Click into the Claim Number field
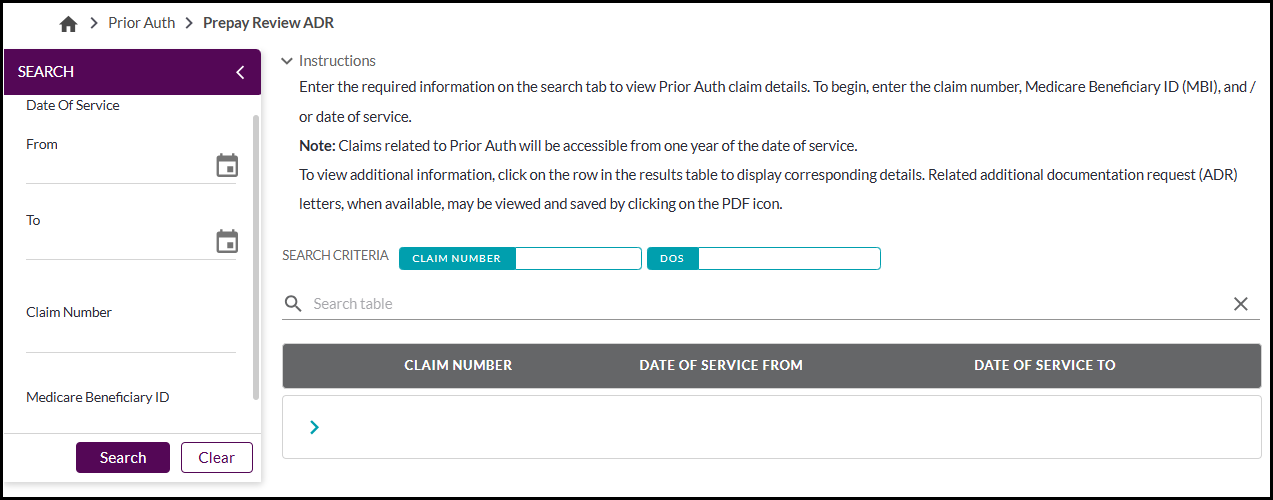The image size is (1273, 500). tap(130, 338)
